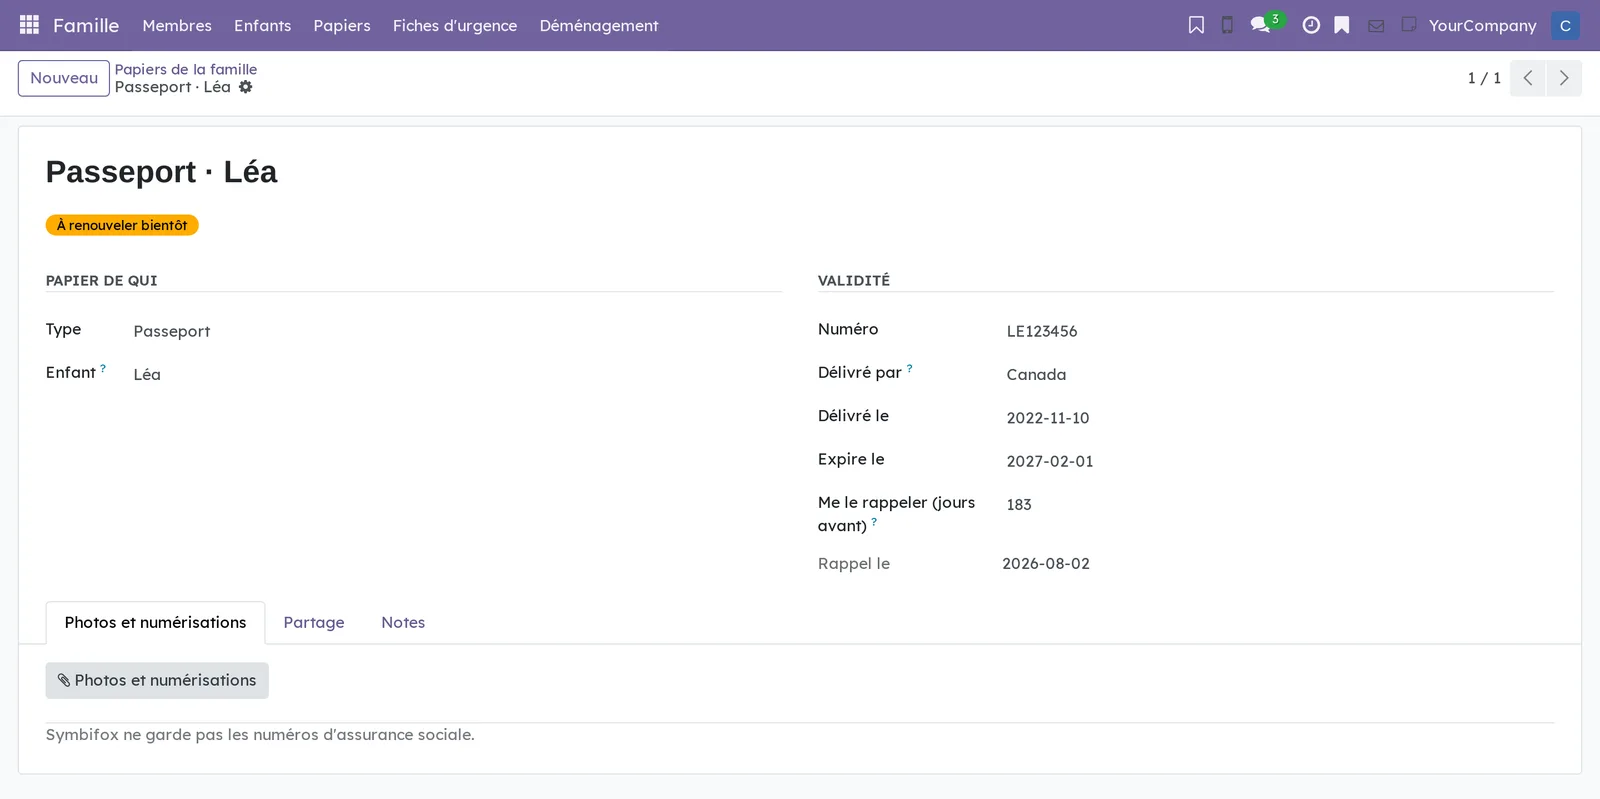This screenshot has height=799, width=1600.
Task: Edit the Délivré le date 2022-11-10
Action: coord(1280,418)
